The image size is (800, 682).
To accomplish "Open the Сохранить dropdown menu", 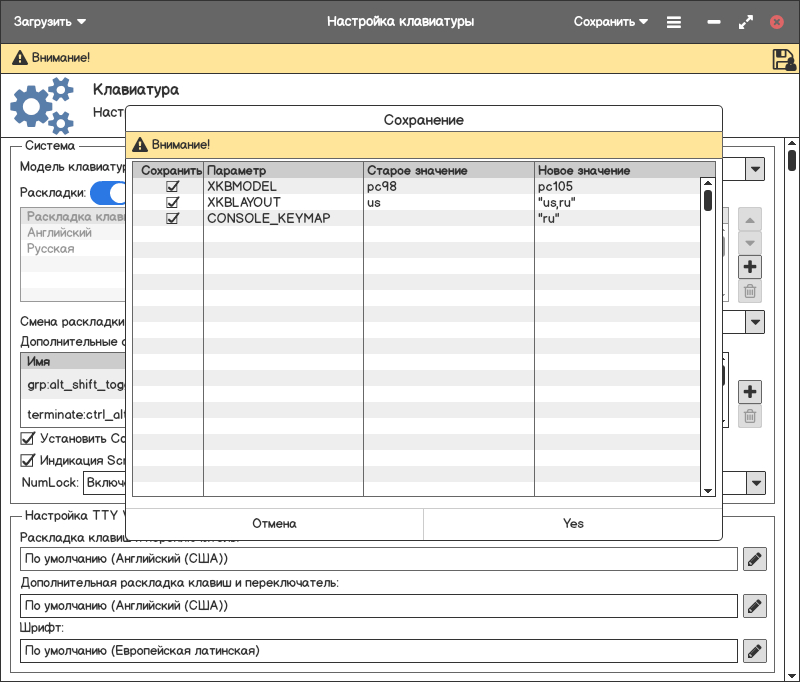I will click(x=611, y=21).
